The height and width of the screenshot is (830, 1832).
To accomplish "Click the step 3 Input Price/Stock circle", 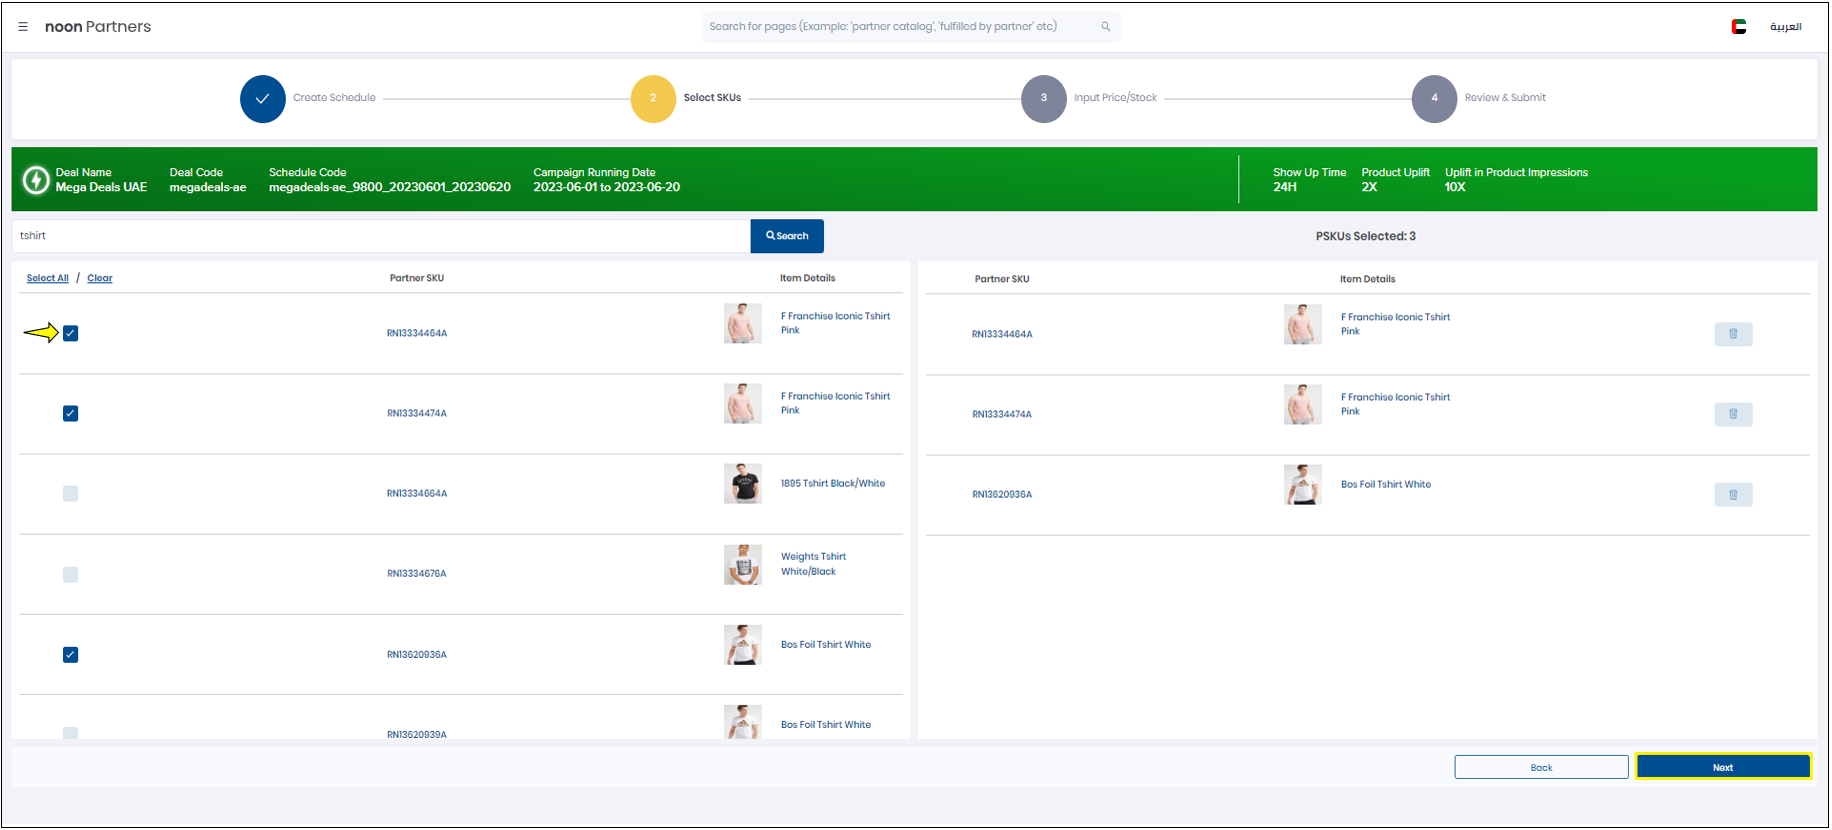I will (1044, 99).
